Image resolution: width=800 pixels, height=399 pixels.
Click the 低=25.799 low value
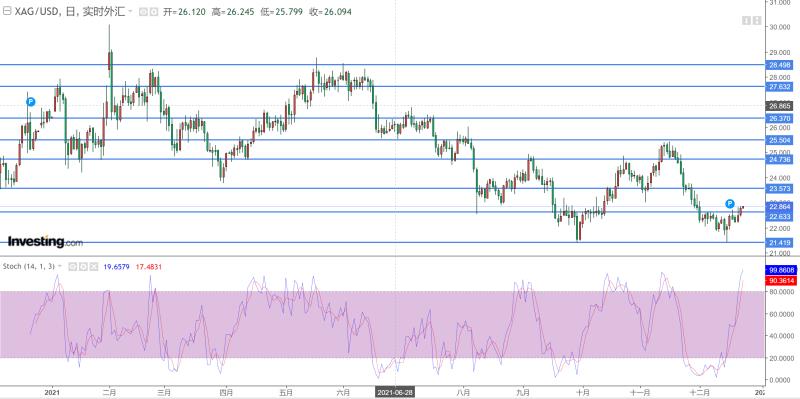tap(282, 12)
